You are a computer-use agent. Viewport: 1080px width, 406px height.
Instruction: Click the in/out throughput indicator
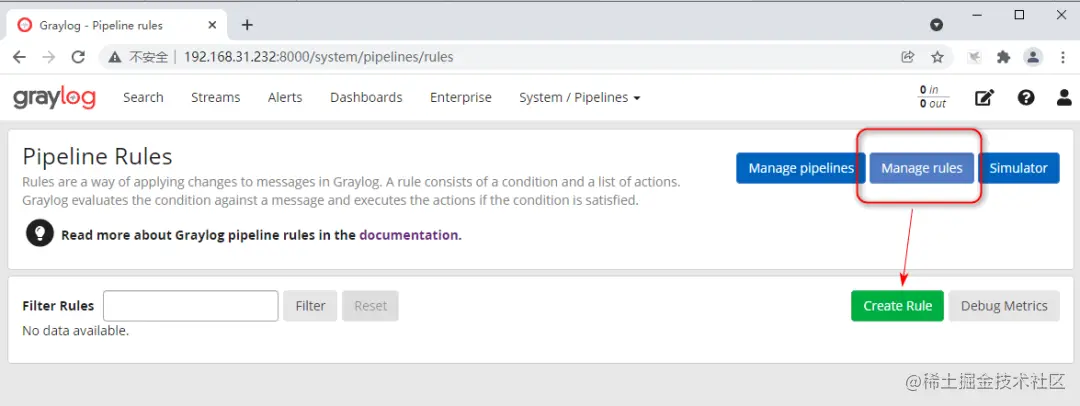pos(933,97)
